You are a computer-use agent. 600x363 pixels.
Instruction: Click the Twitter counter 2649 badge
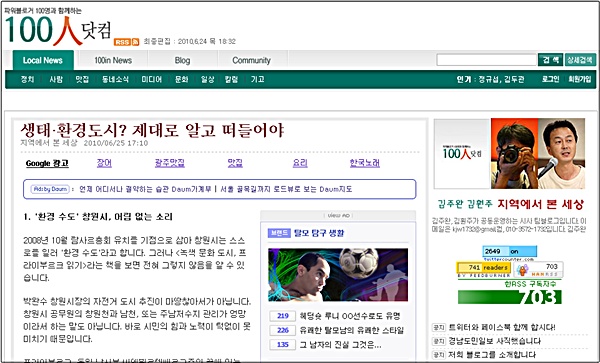[510, 252]
